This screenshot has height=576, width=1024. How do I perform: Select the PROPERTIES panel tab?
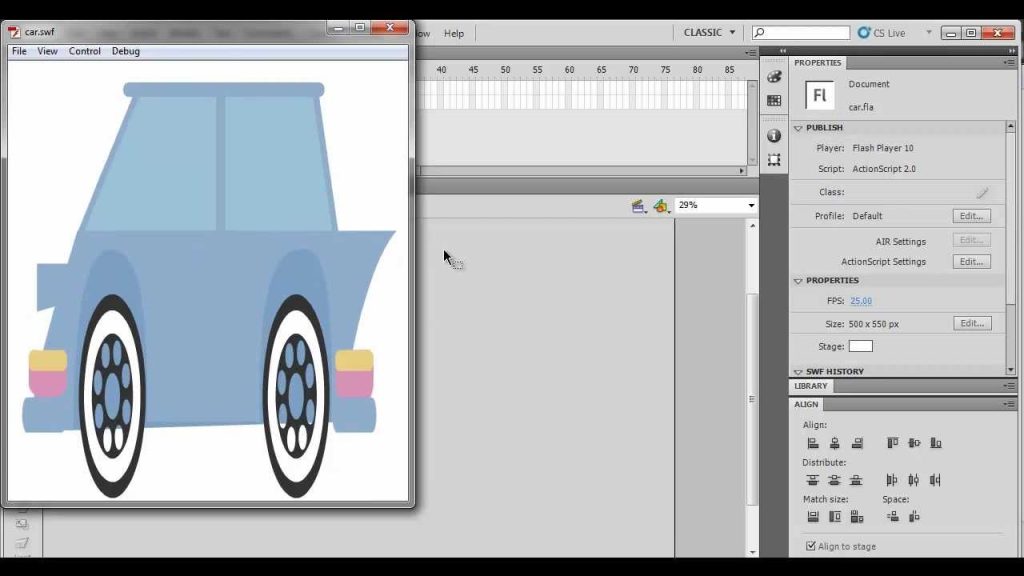[x=818, y=63]
